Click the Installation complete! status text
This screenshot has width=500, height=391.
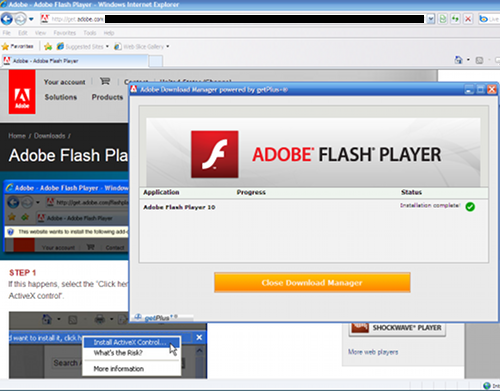[x=430, y=205]
